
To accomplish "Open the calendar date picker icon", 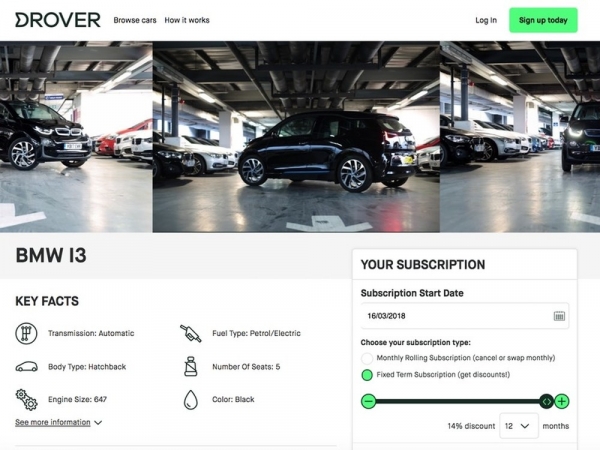I will pyautogui.click(x=559, y=316).
